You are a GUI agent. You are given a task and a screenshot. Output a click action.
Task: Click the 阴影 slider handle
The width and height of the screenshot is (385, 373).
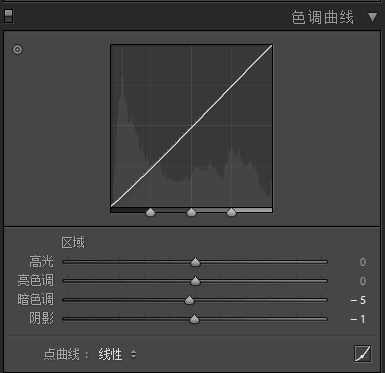click(194, 319)
